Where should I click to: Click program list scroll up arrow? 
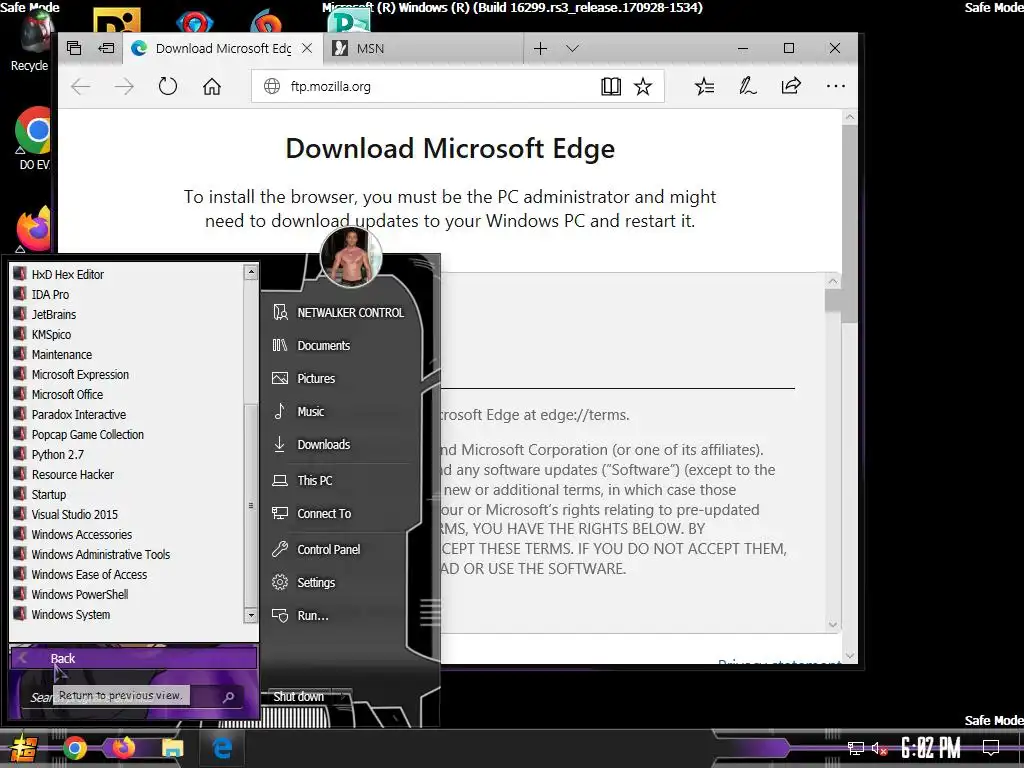click(251, 272)
